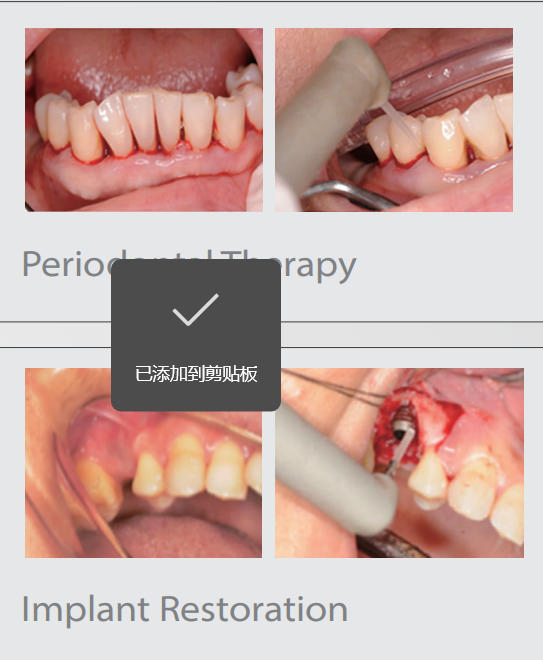Image resolution: width=543 pixels, height=660 pixels.
Task: Click the 已添加到剪贴板 toast message text
Action: [x=196, y=374]
